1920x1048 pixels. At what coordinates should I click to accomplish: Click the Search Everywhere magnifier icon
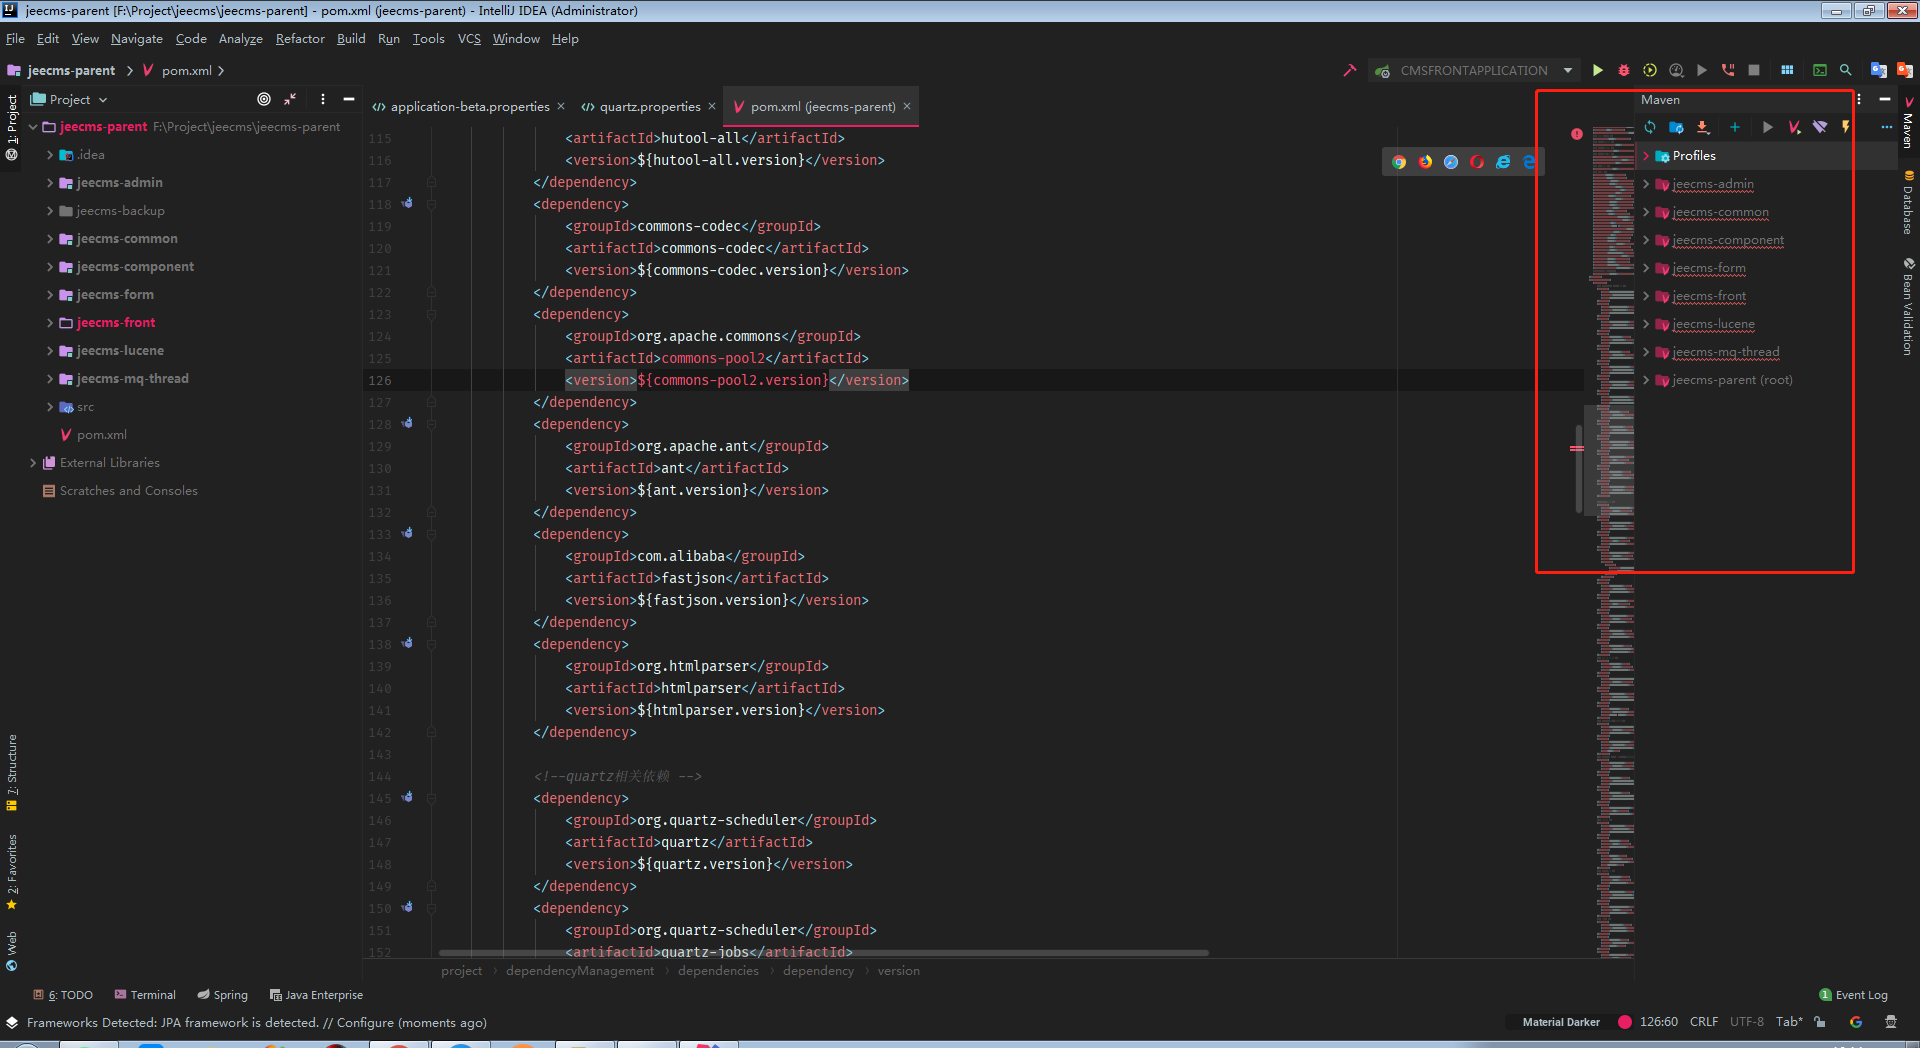[x=1846, y=70]
